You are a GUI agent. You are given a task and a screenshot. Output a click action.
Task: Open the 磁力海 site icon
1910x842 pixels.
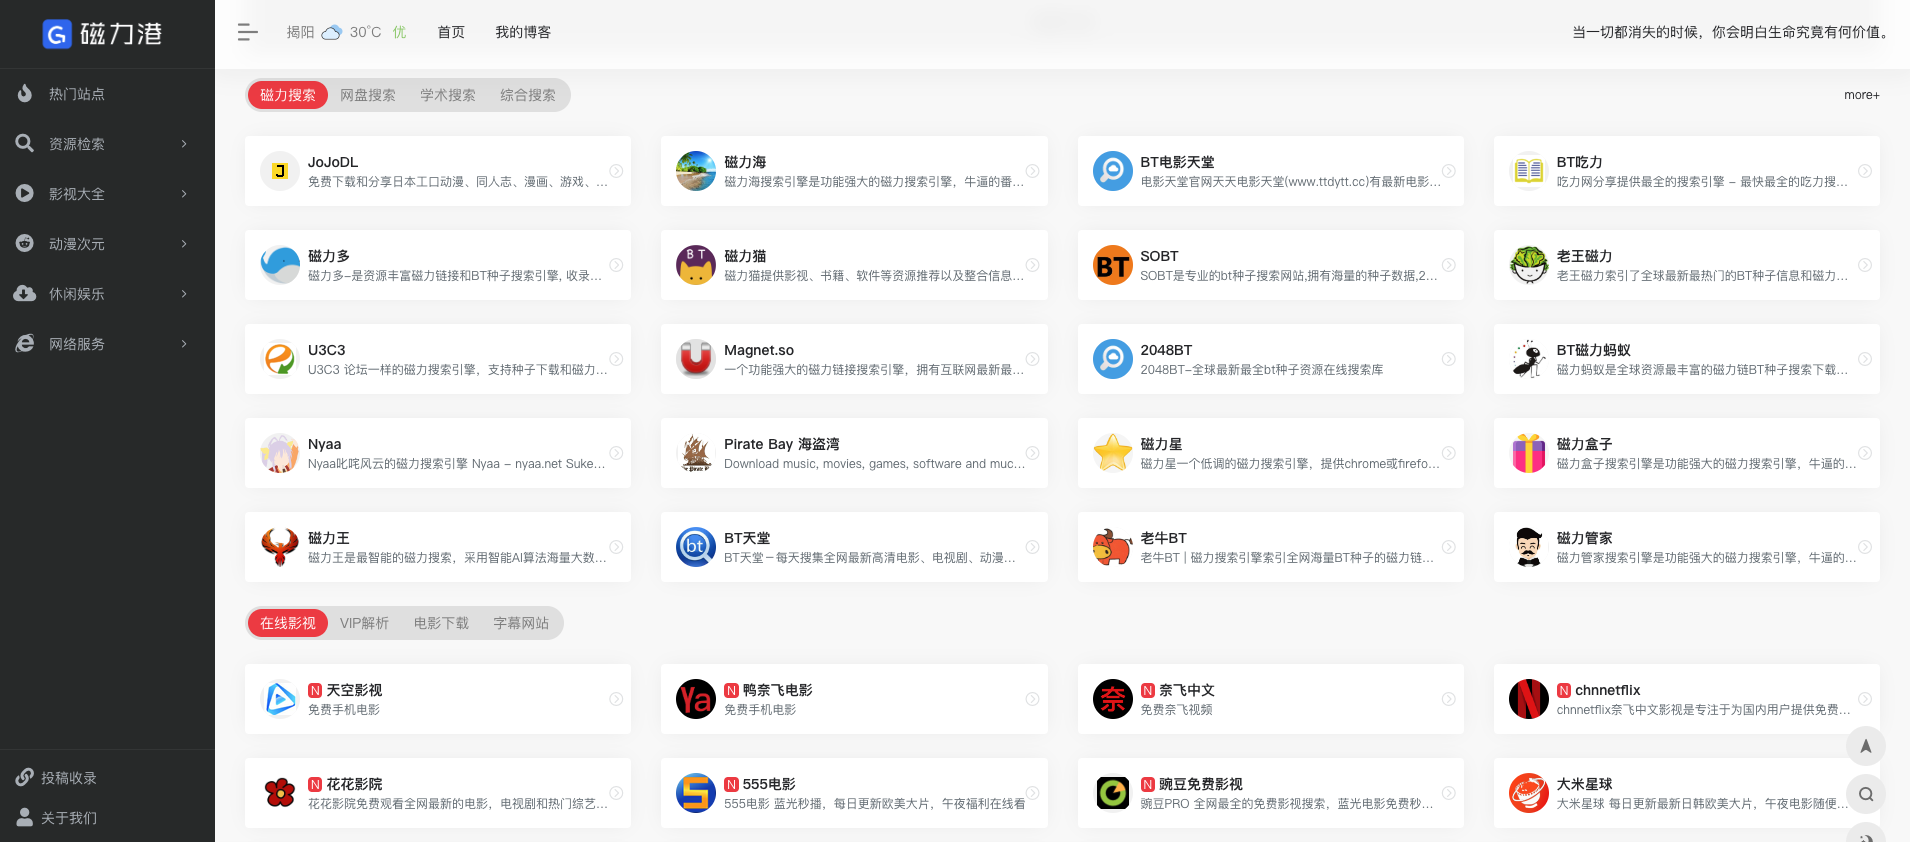[696, 171]
